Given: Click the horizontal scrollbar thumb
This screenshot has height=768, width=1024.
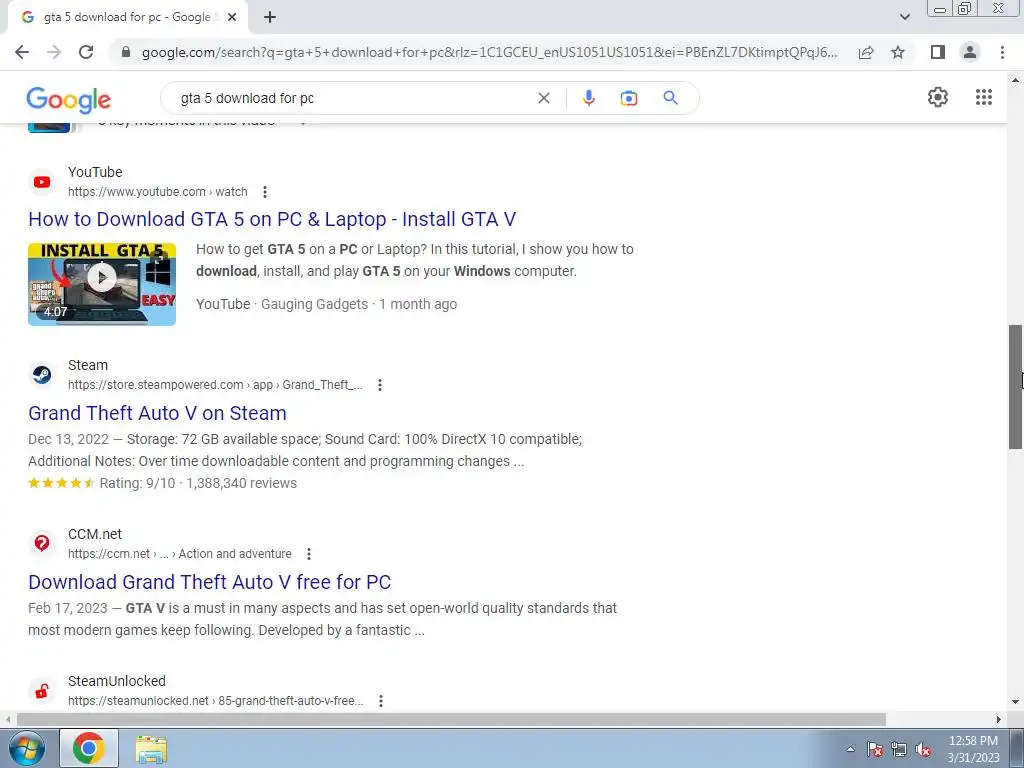Looking at the screenshot, I should pyautogui.click(x=451, y=719).
